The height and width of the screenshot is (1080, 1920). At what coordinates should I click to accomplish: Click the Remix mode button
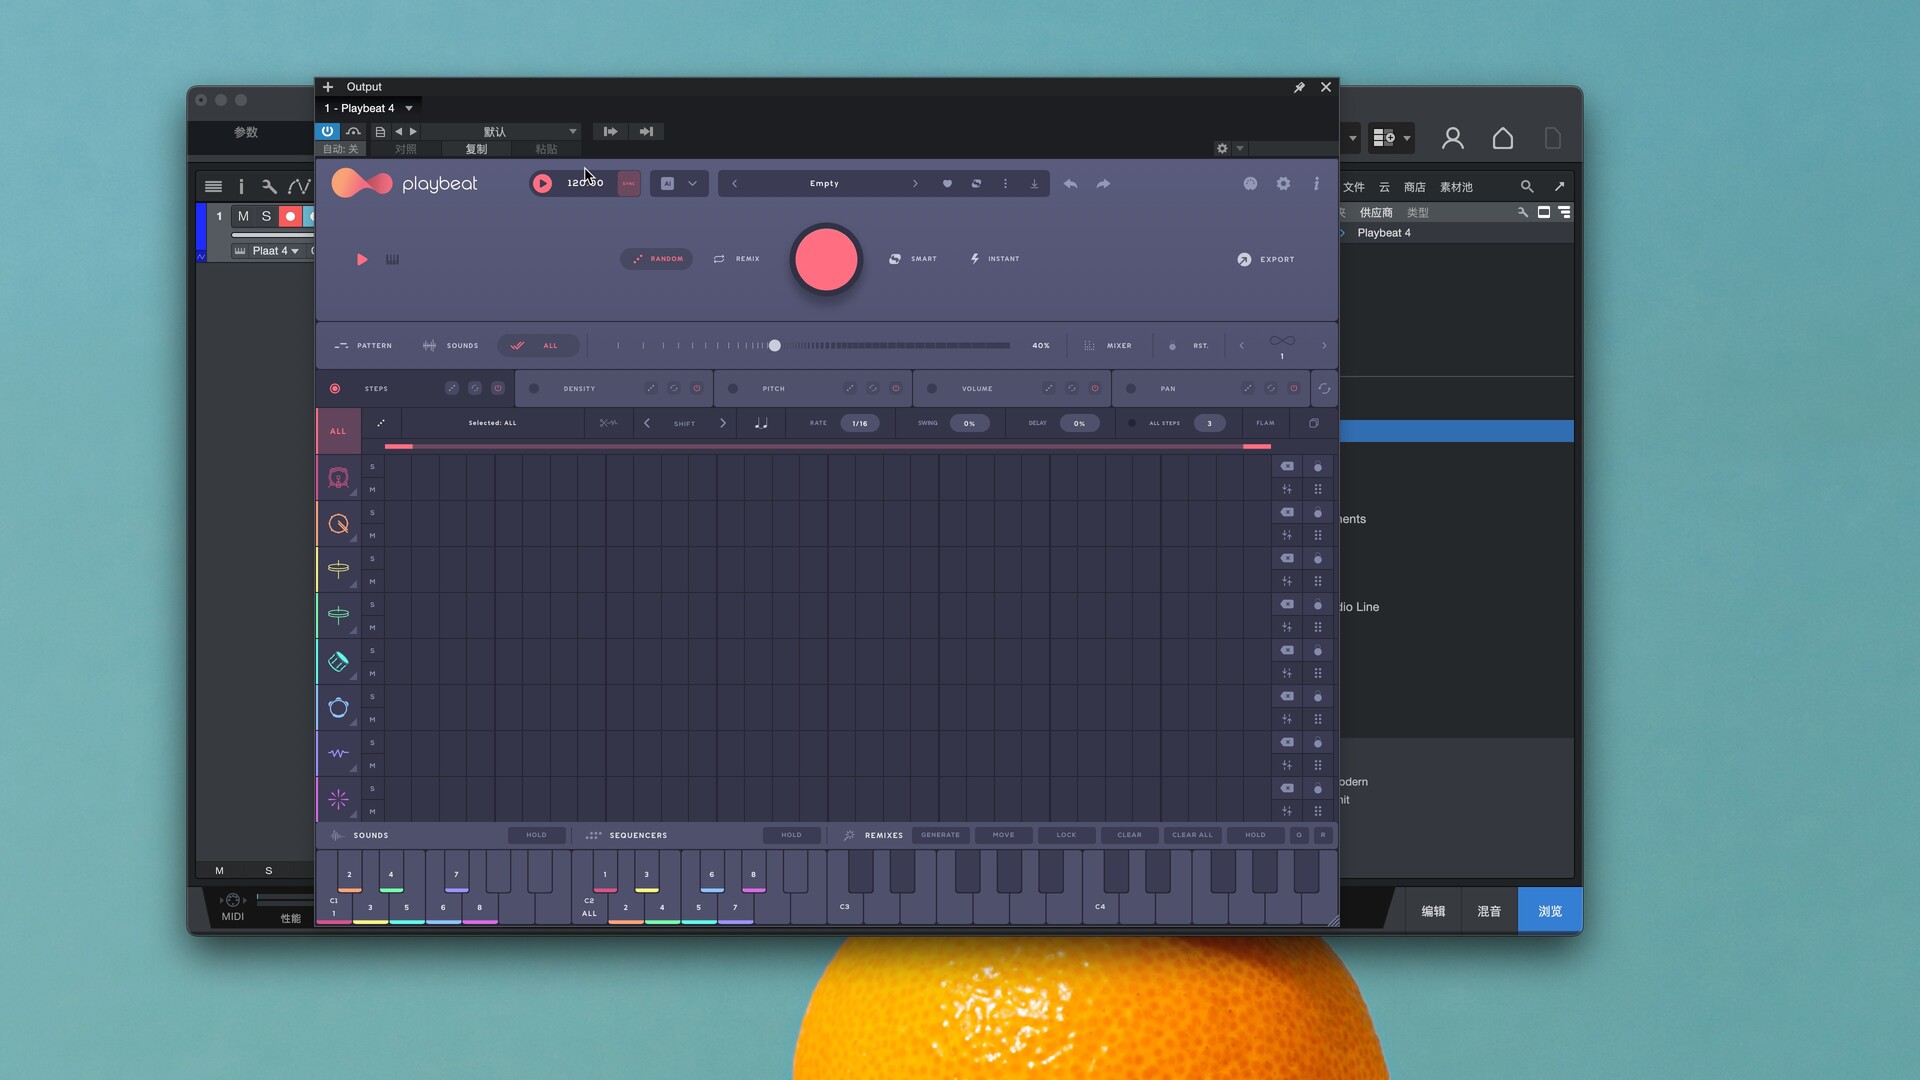737,259
